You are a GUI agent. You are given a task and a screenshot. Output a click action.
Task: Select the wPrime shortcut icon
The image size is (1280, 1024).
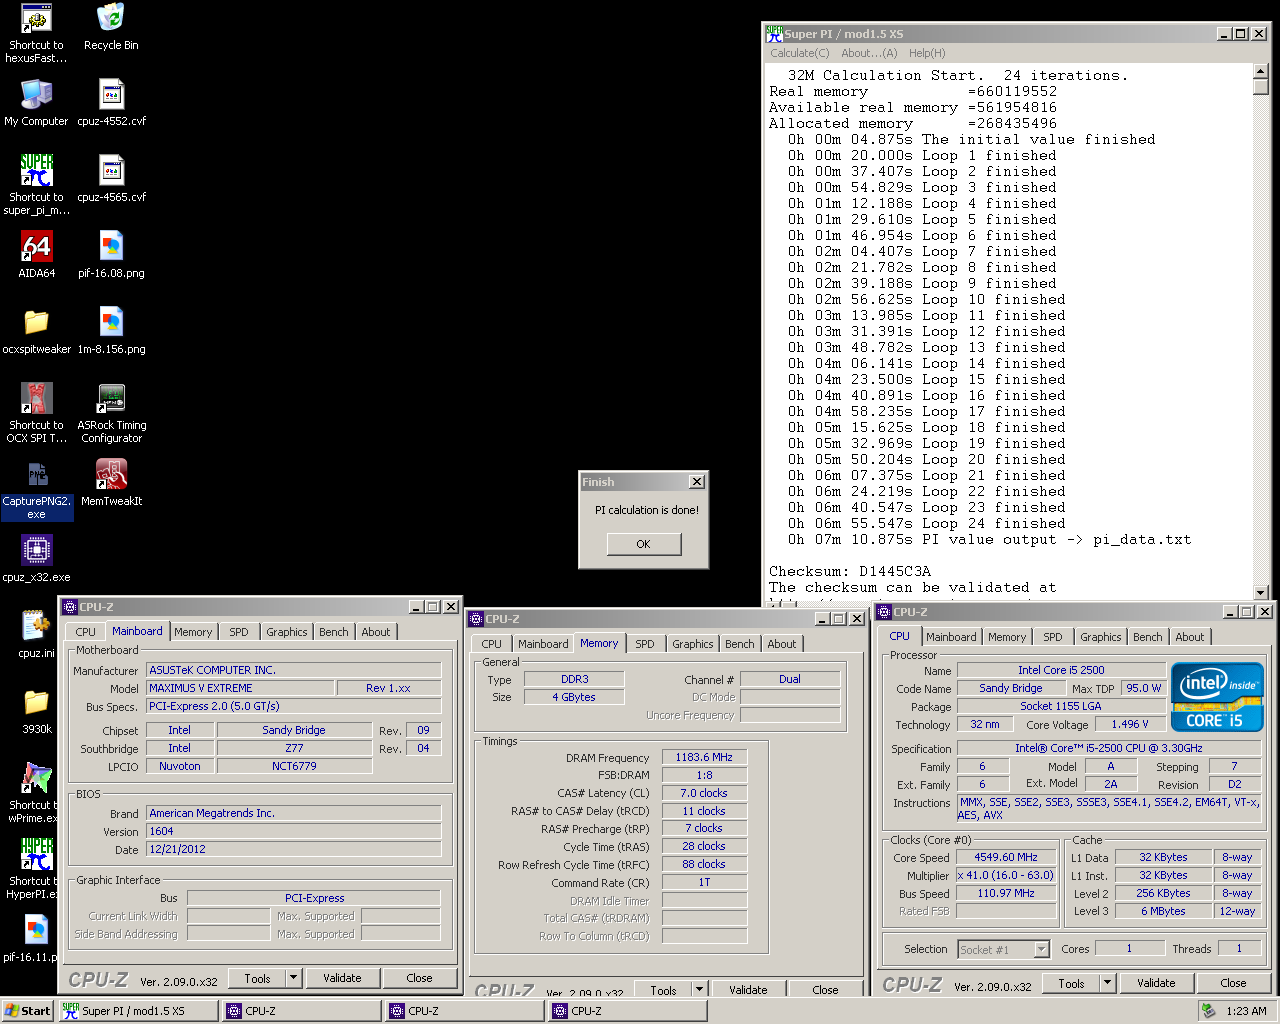click(x=37, y=778)
